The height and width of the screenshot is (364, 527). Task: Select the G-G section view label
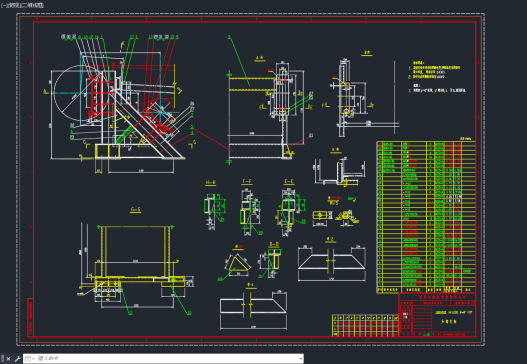pos(135,209)
